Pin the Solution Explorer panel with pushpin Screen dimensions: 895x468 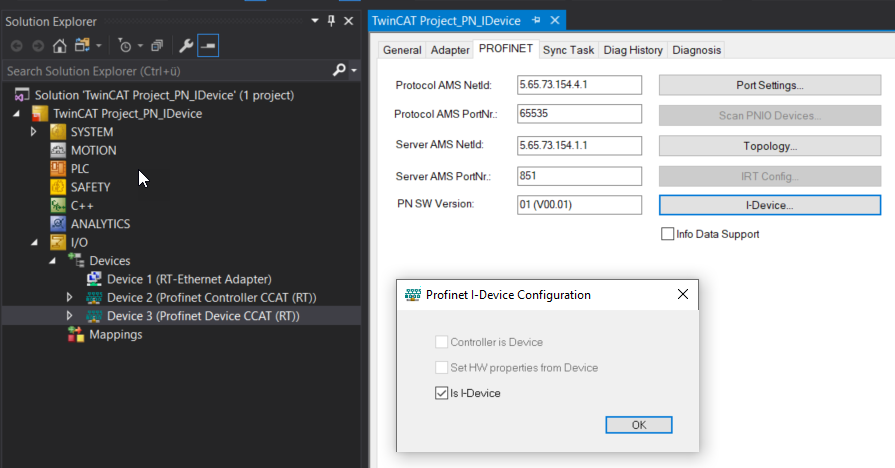point(331,21)
